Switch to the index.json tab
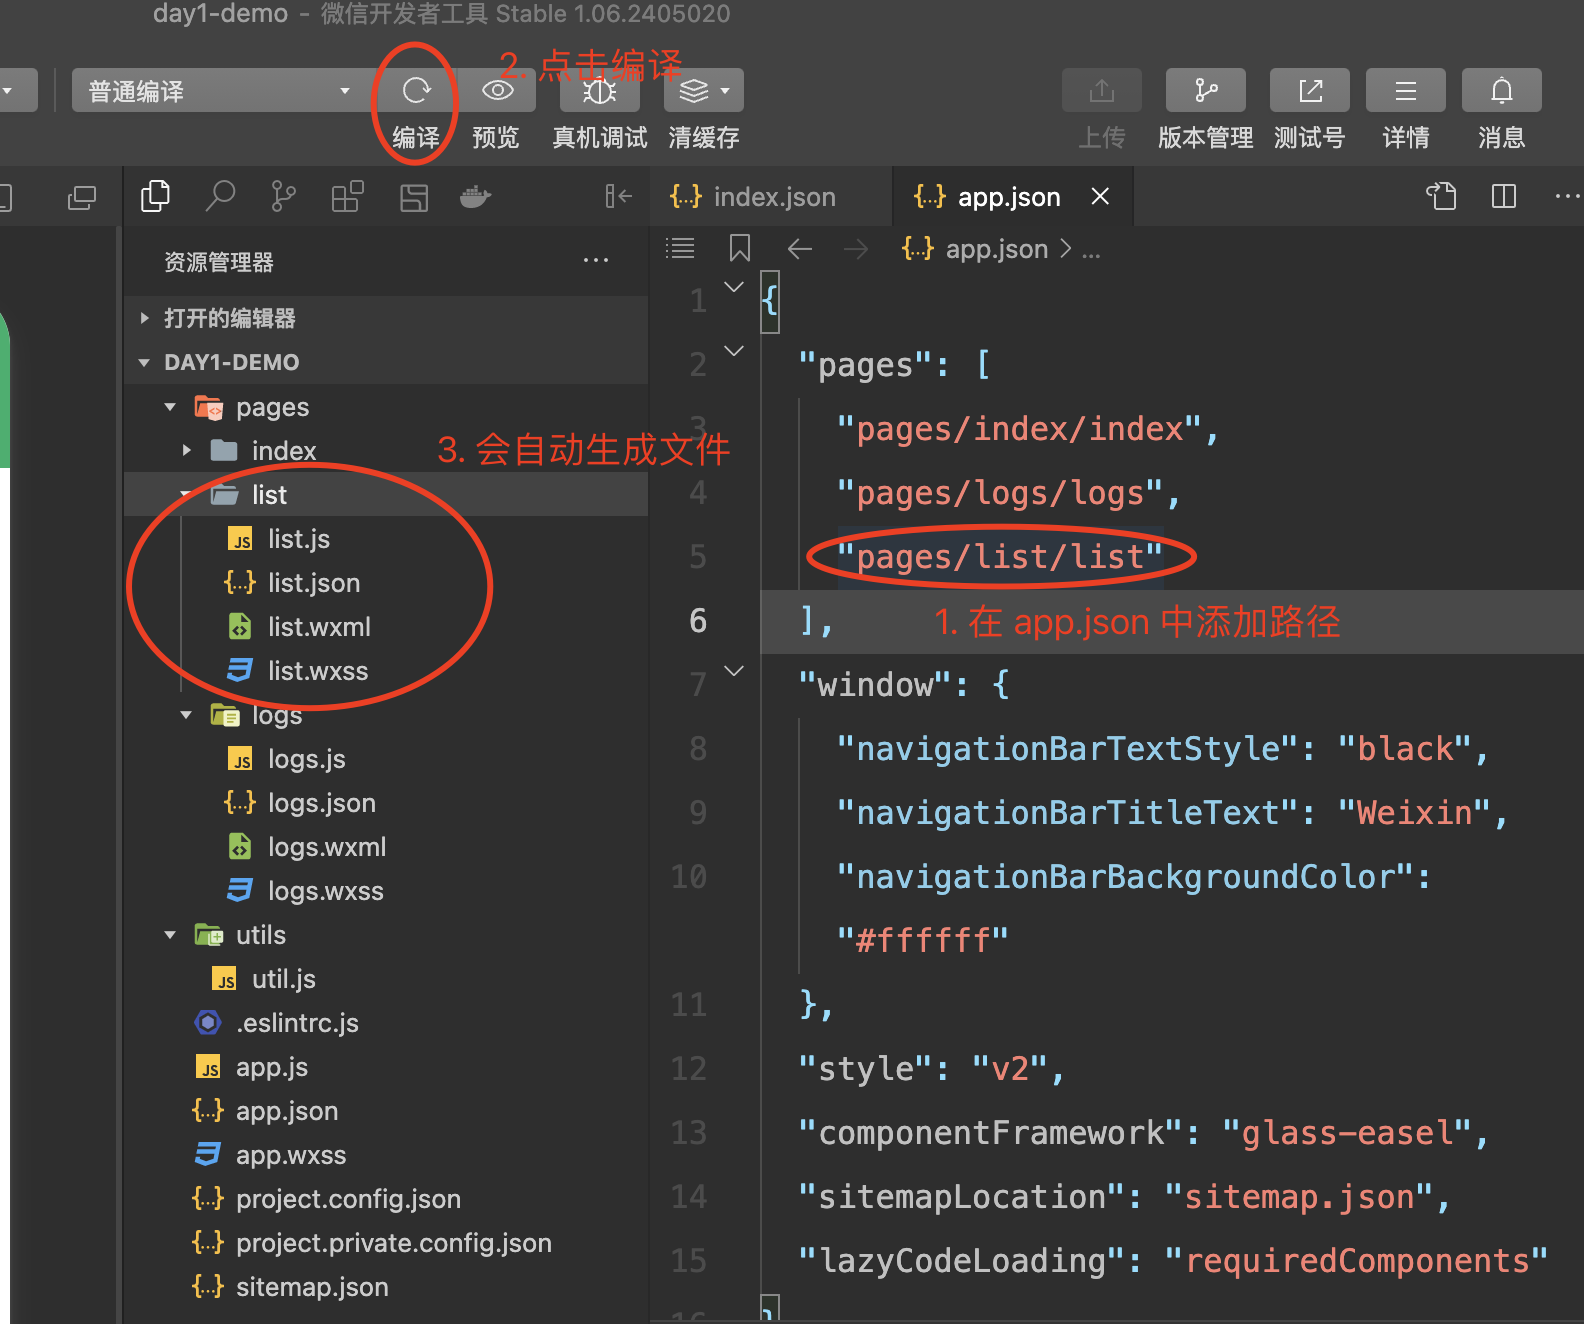Image resolution: width=1584 pixels, height=1324 pixels. (x=773, y=197)
